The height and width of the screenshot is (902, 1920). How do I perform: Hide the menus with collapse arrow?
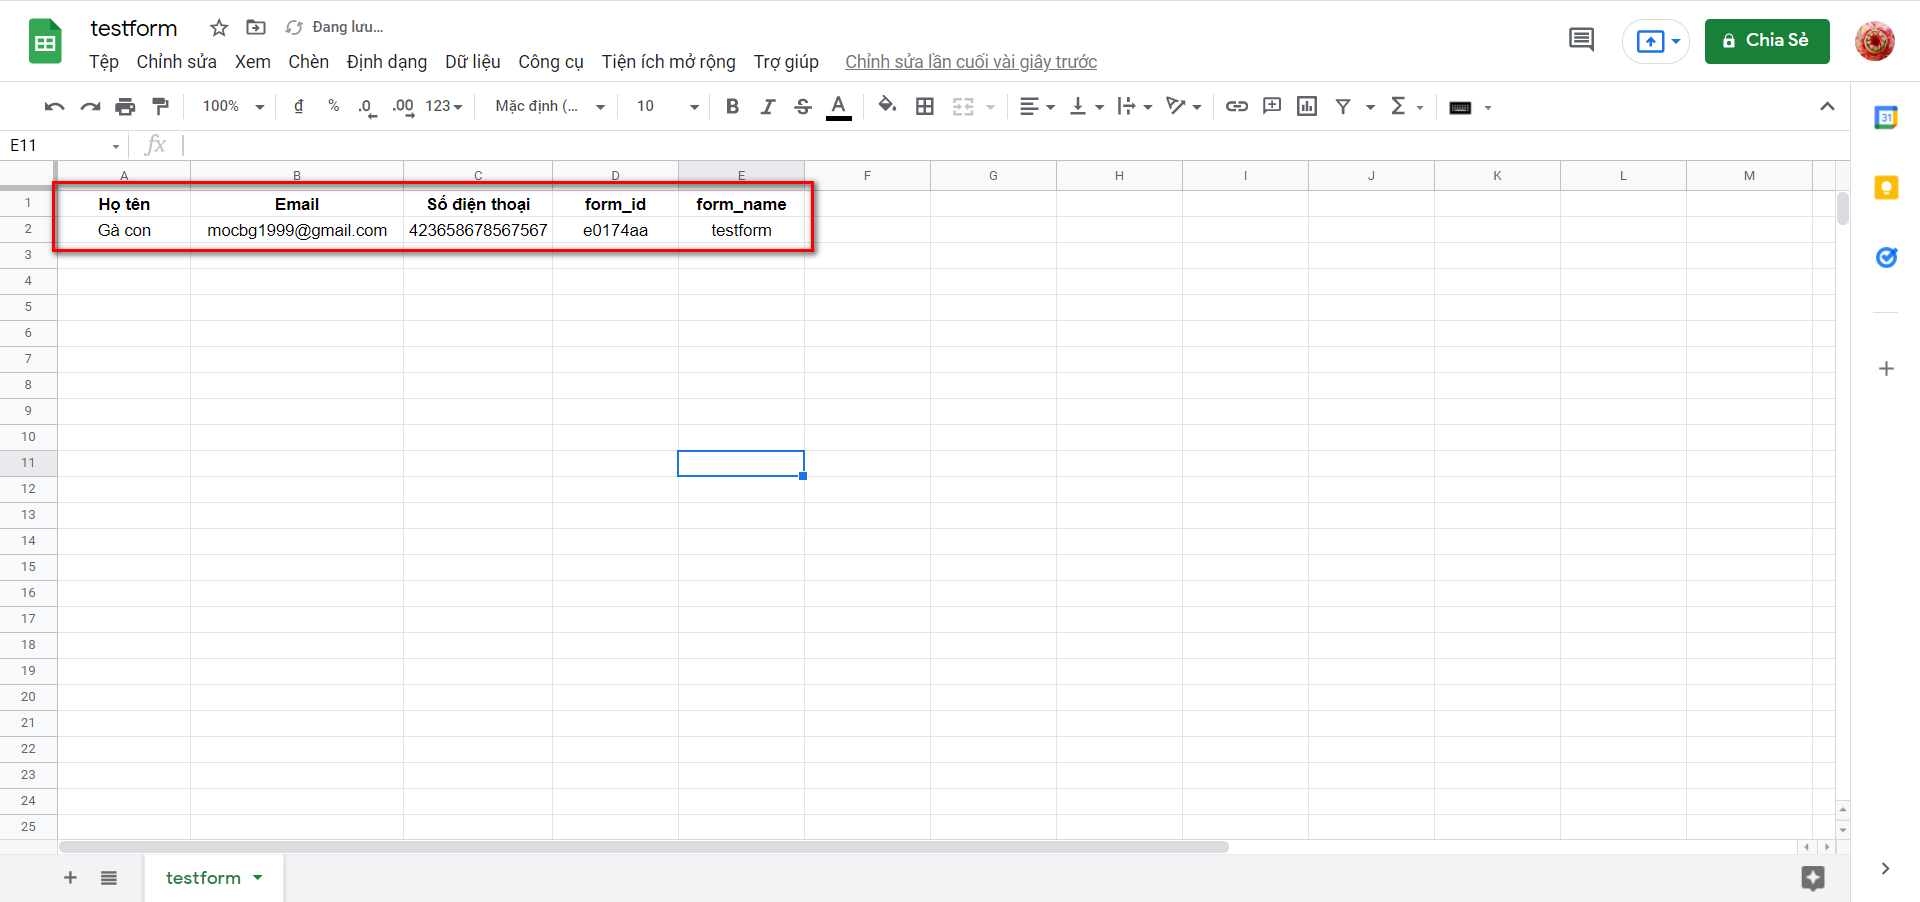coord(1827,106)
